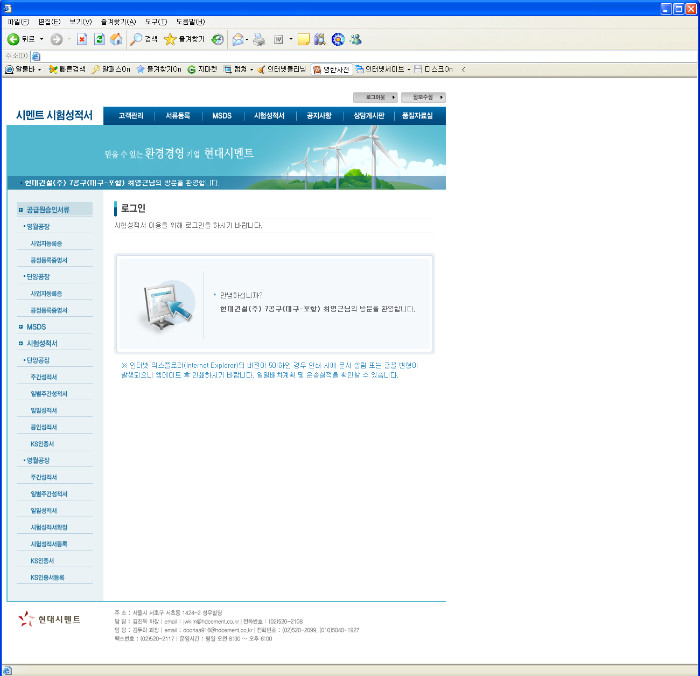Click the 즐겨찾기On star button in ALToolbar
The image size is (700, 676).
(159, 69)
